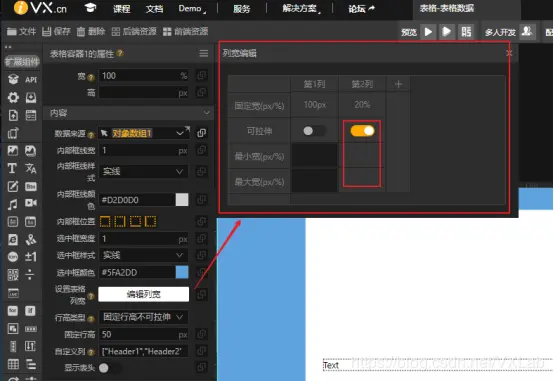554x381 pixels.
Task: Click the 删除 delete button
Action: [x=91, y=31]
